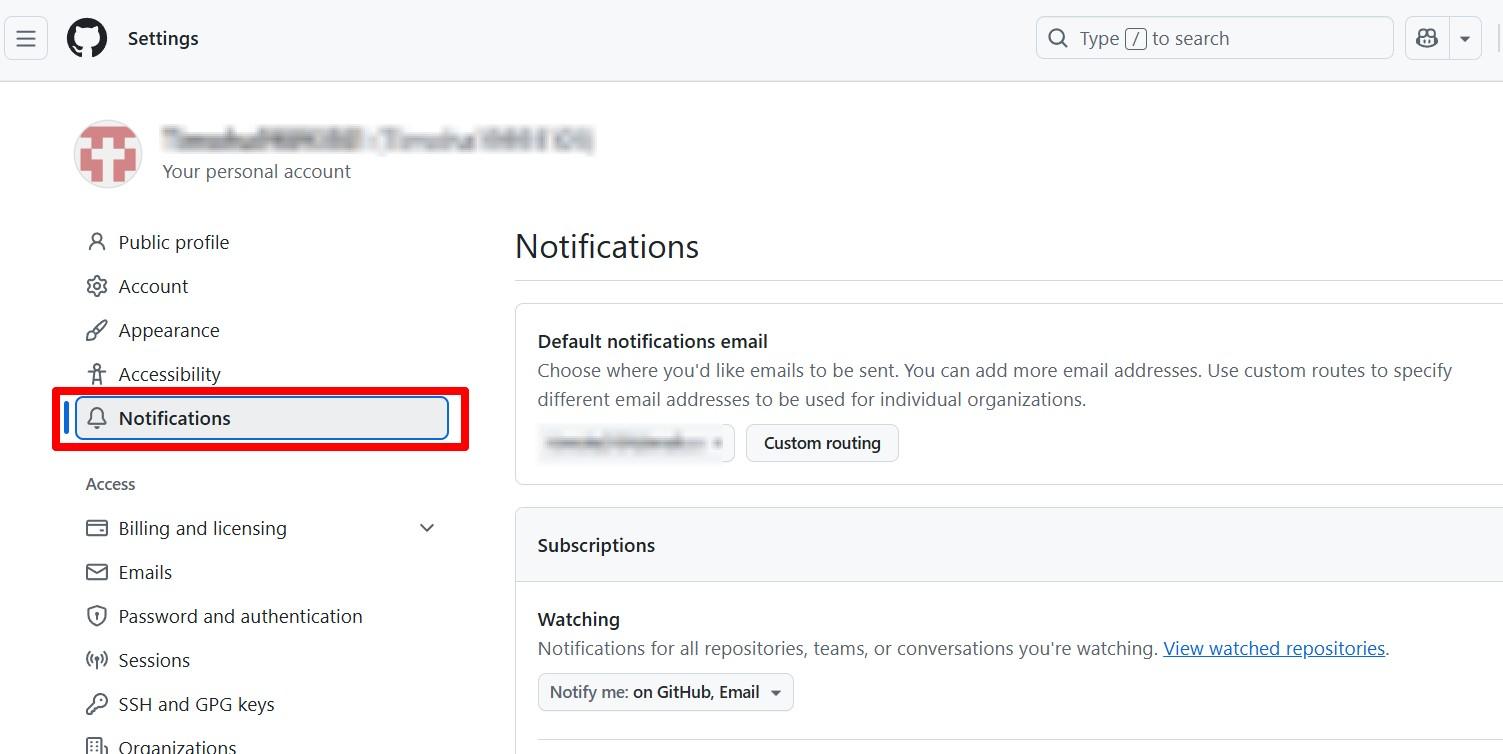Image resolution: width=1503 pixels, height=754 pixels.
Task: Open the hamburger navigation menu
Action: (26, 39)
